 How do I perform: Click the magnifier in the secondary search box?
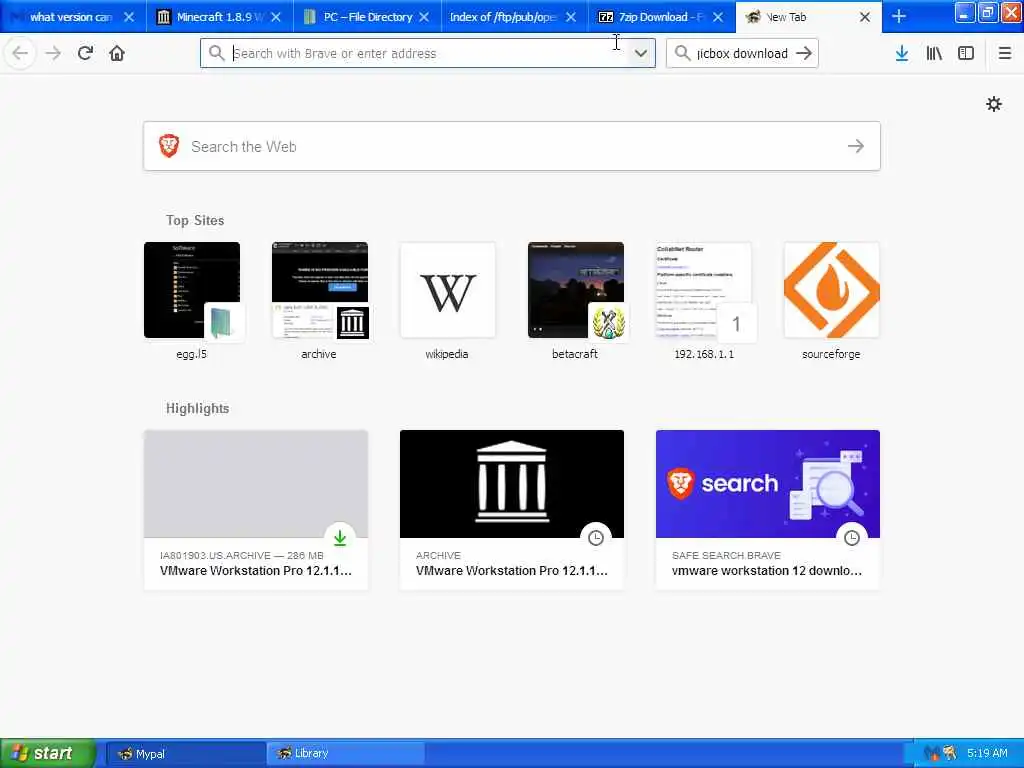click(682, 53)
